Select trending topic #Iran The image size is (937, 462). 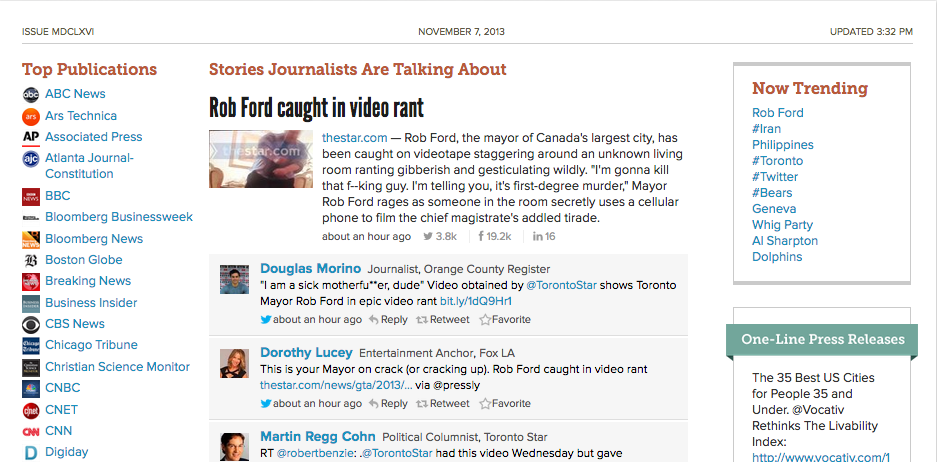coord(766,129)
